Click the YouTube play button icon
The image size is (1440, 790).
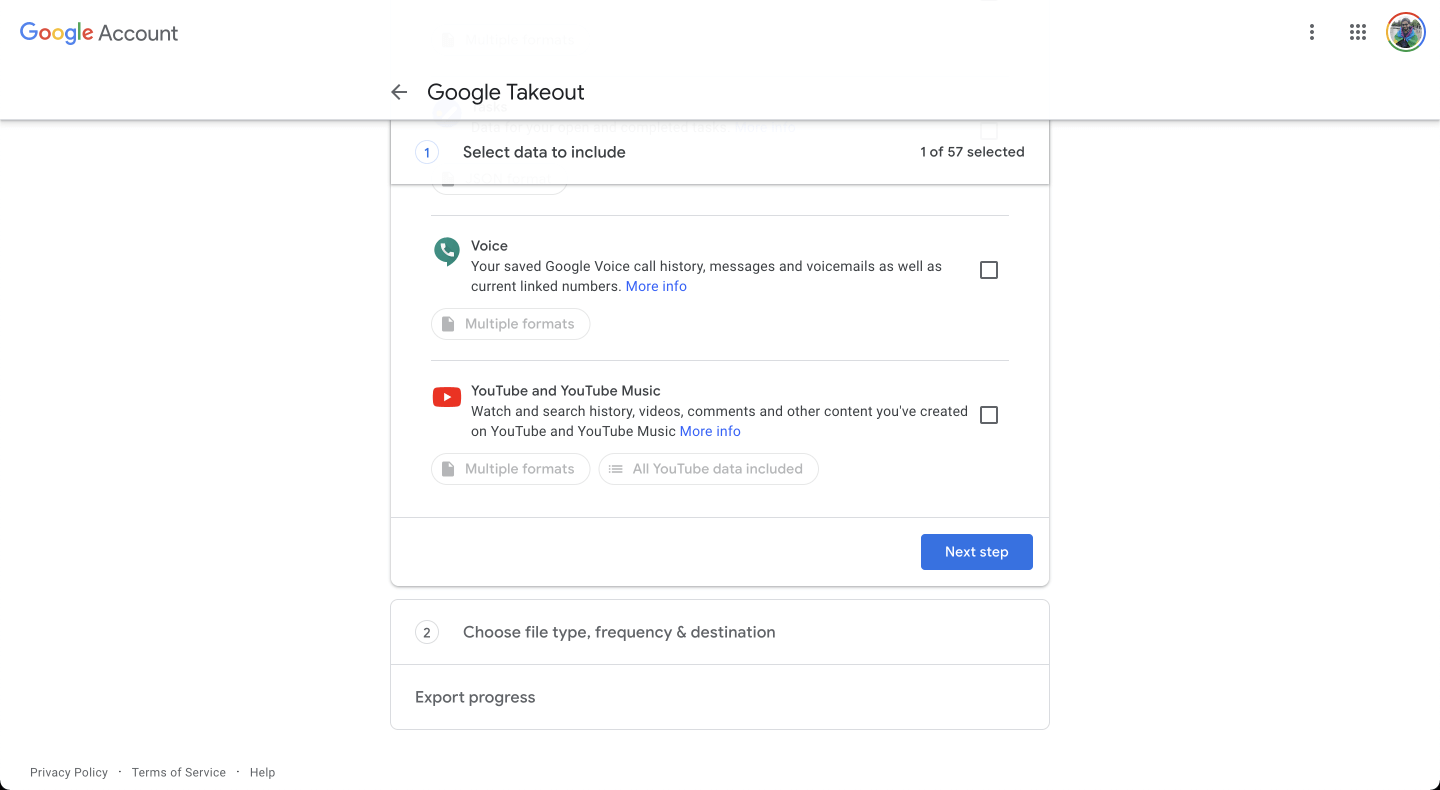[446, 396]
